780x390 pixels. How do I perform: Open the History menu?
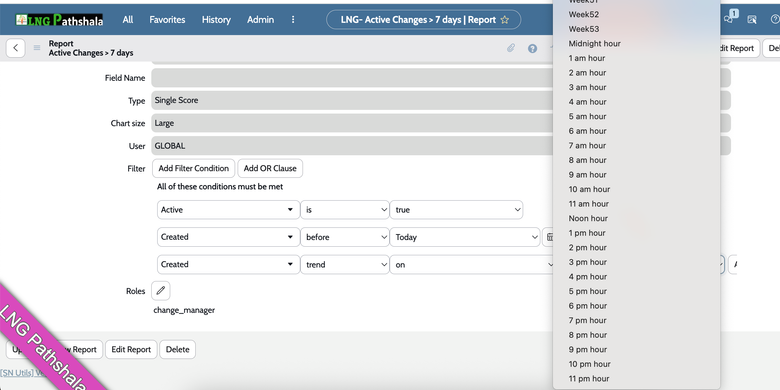tap(216, 20)
